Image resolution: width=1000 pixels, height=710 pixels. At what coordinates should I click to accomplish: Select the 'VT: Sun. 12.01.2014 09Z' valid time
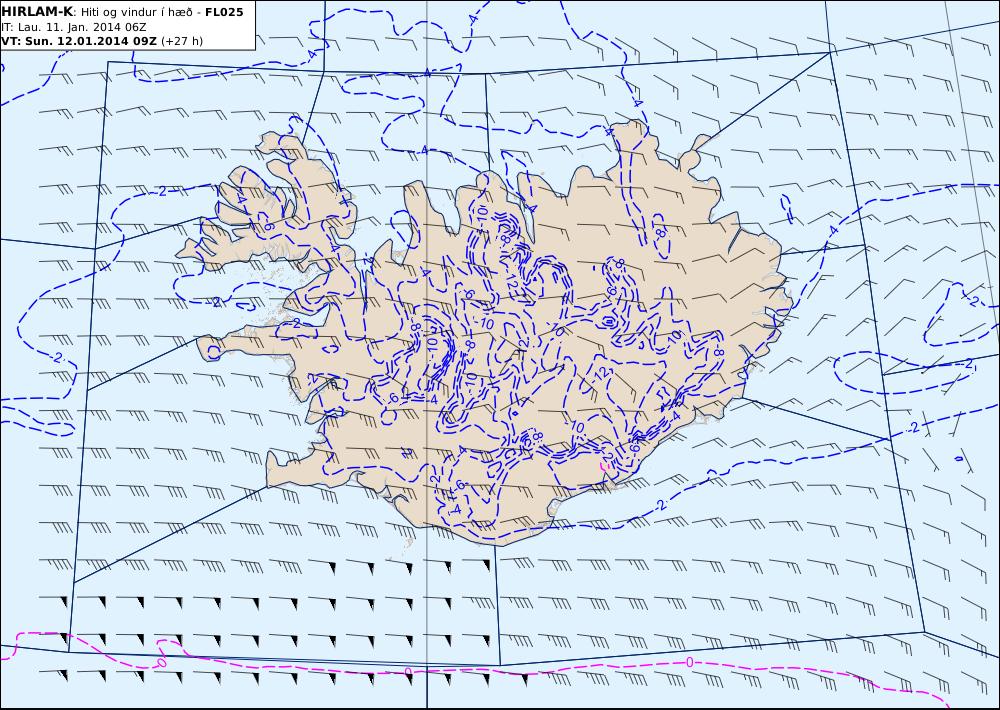pos(78,41)
